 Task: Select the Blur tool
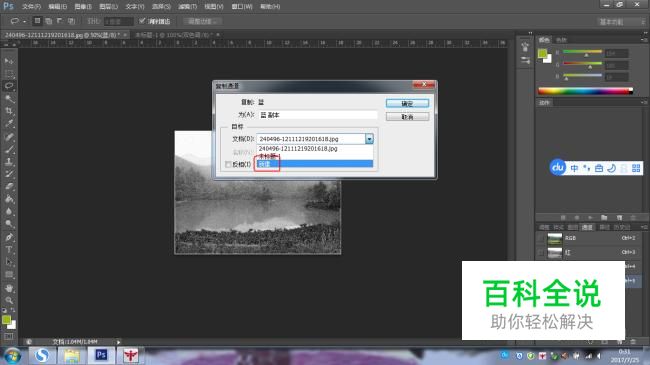point(9,212)
